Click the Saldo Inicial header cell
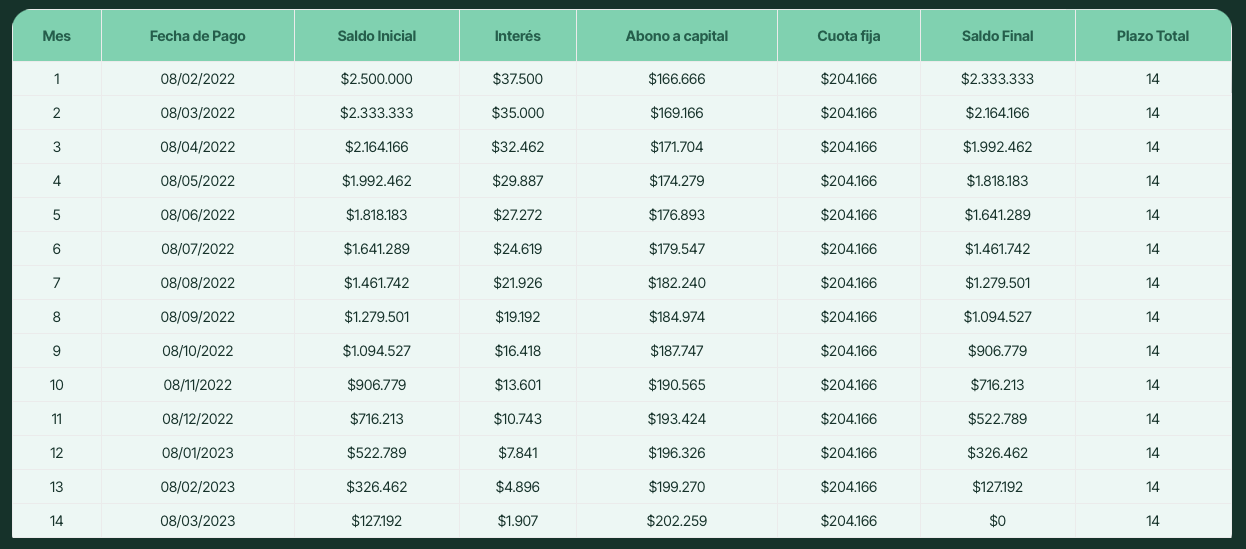The height and width of the screenshot is (549, 1246). click(377, 36)
